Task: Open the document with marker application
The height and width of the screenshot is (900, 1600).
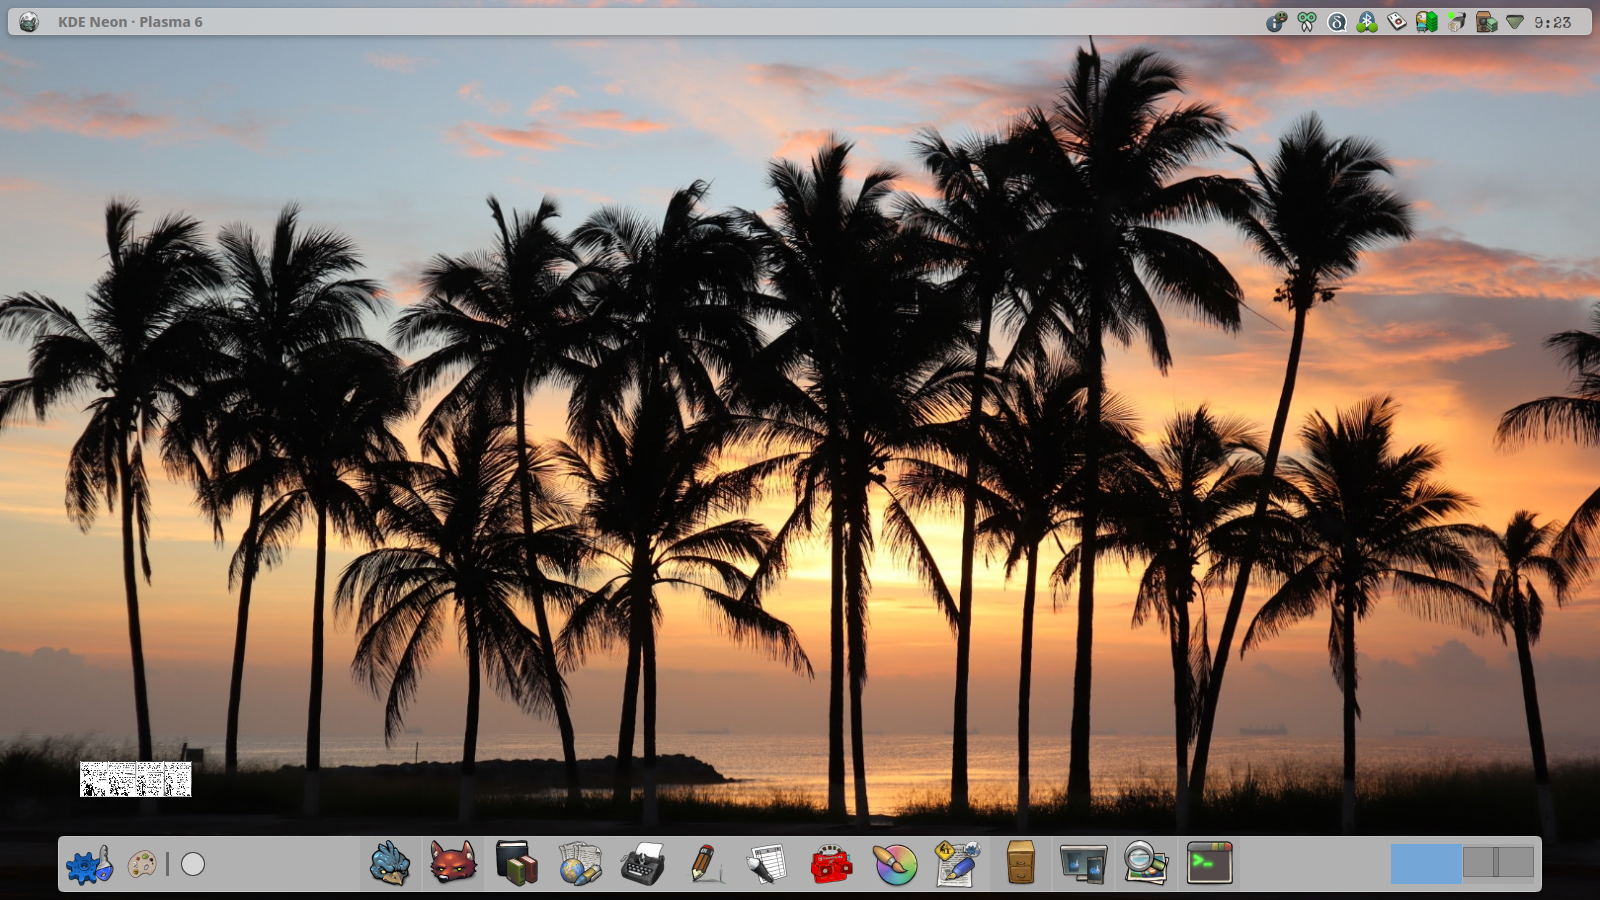Action: pyautogui.click(x=768, y=863)
